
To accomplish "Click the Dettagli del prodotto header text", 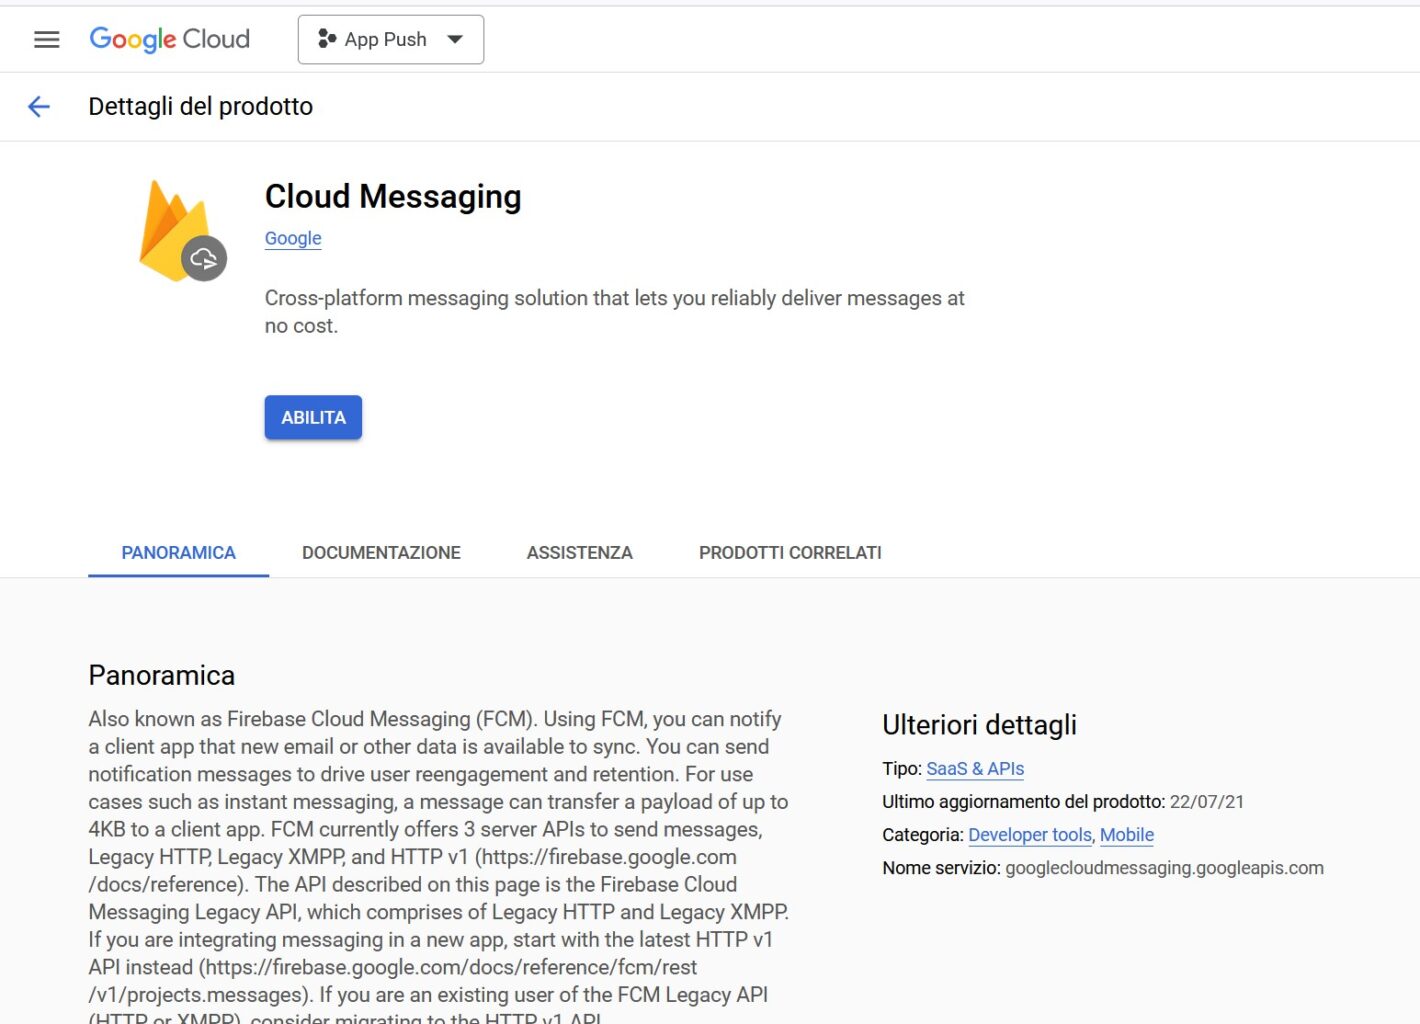I will click(200, 106).
